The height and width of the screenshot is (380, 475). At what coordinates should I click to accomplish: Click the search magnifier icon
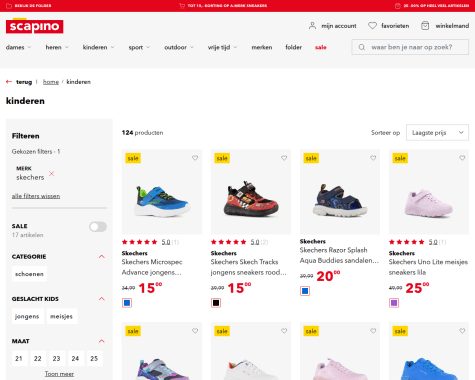(x=362, y=47)
